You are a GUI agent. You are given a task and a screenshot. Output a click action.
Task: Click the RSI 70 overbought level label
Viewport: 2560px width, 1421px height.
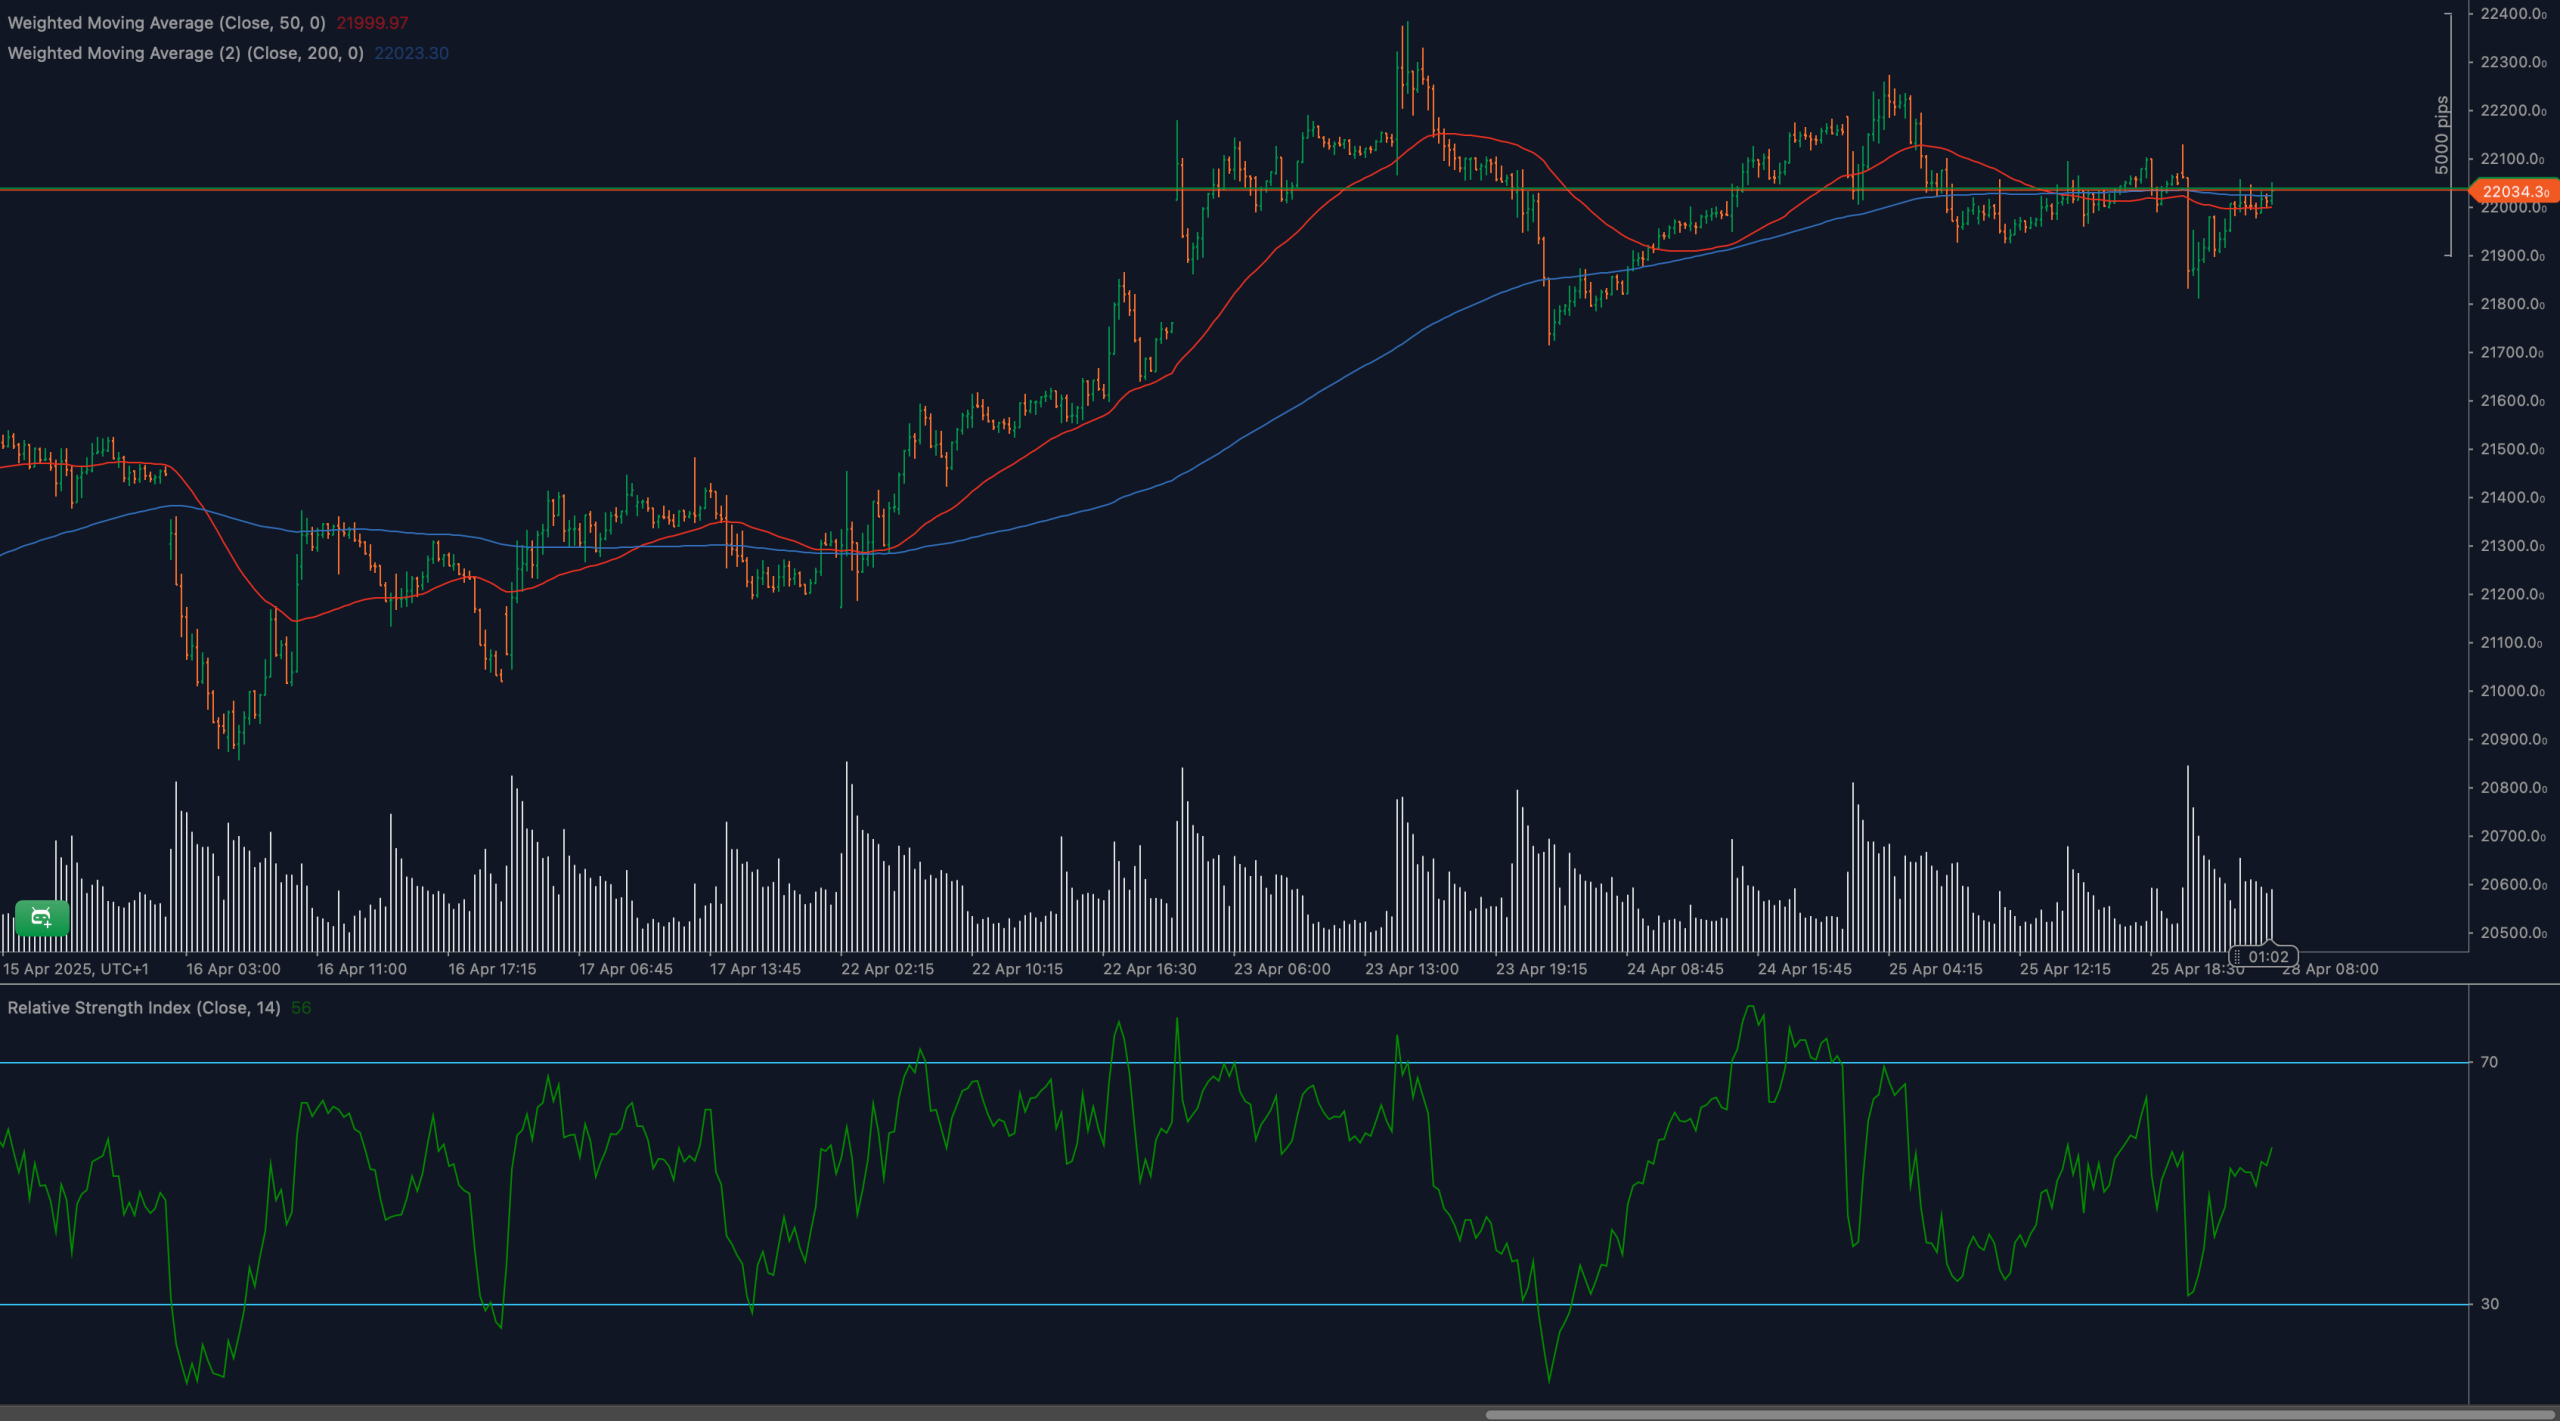point(2489,1062)
